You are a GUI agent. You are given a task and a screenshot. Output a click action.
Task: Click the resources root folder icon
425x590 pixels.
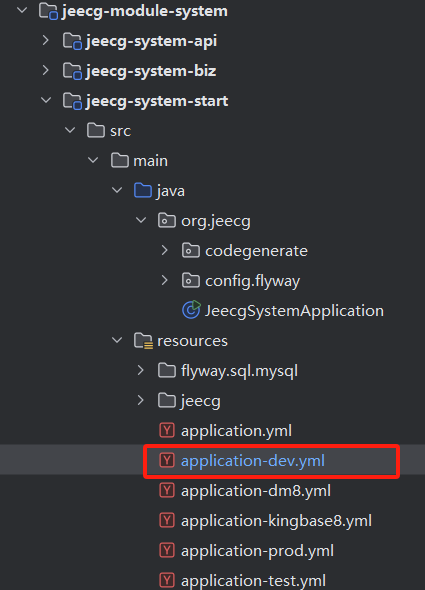click(x=143, y=341)
